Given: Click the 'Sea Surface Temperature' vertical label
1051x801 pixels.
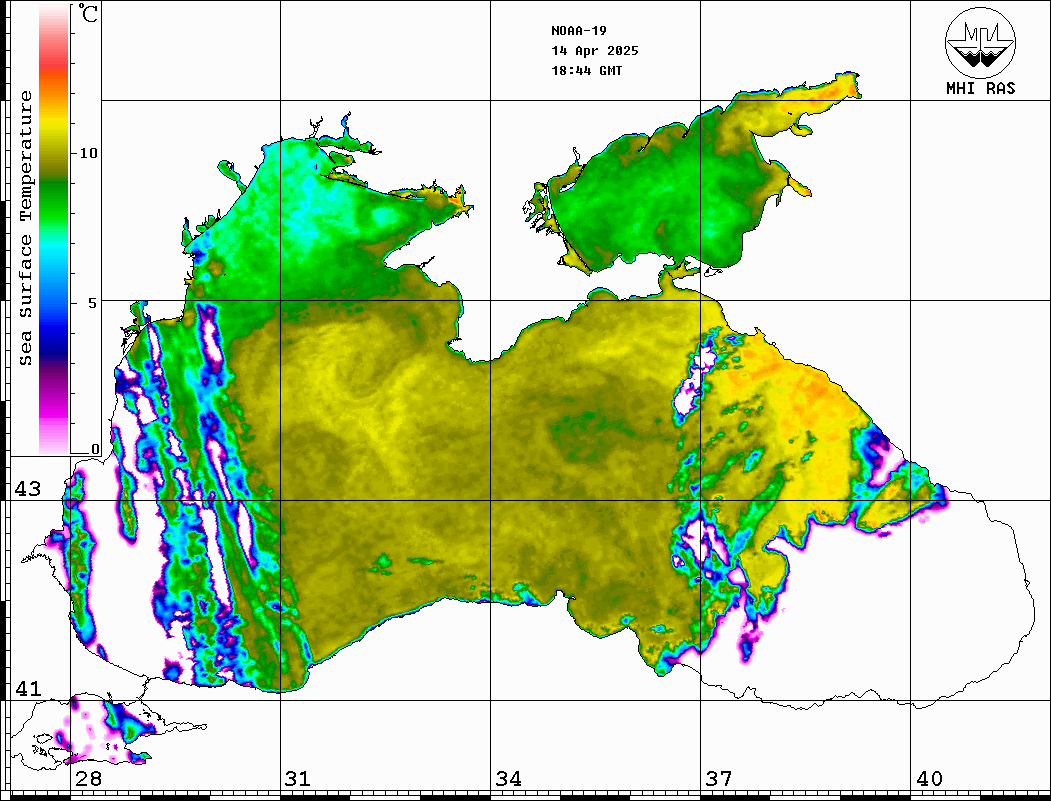Looking at the screenshot, I should point(25,228).
